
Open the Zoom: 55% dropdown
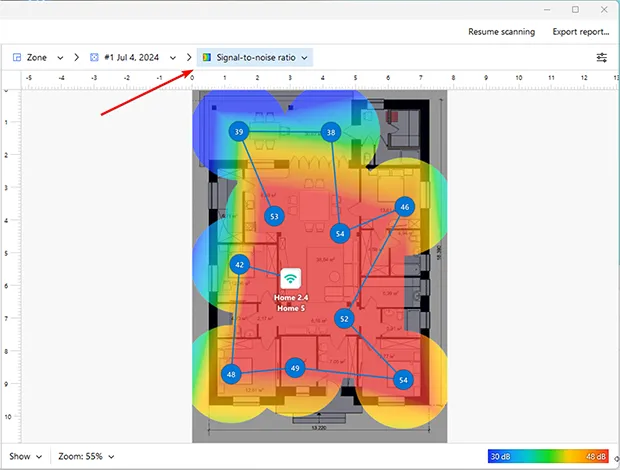[85, 456]
